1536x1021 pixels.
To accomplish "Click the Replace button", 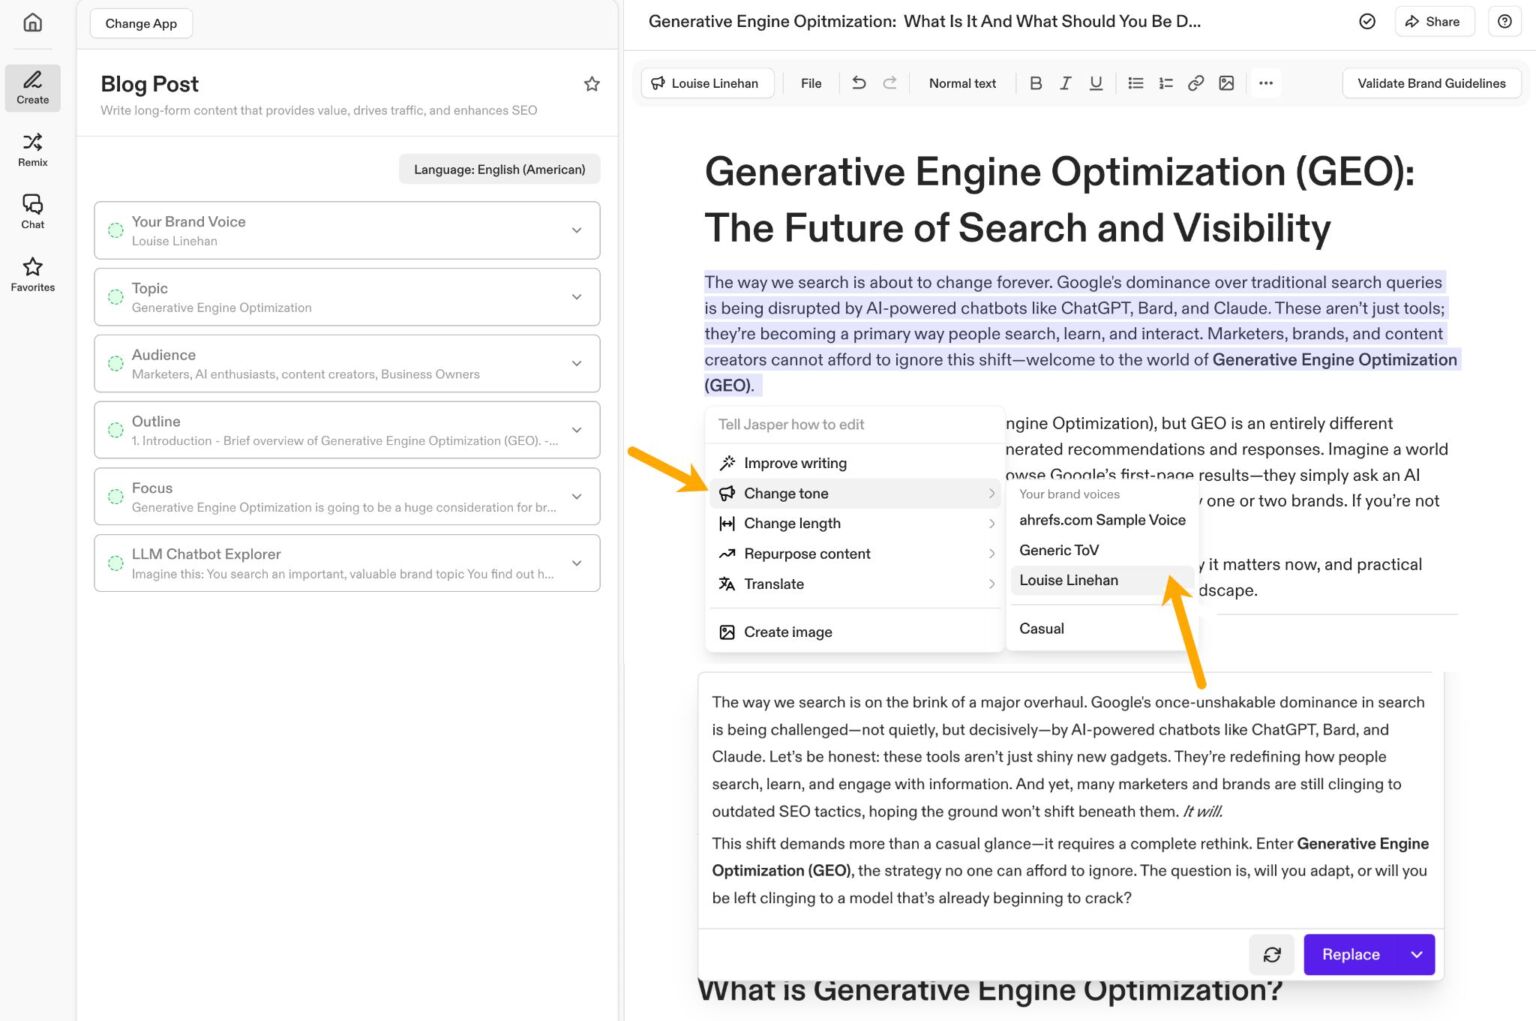I will pos(1350,954).
